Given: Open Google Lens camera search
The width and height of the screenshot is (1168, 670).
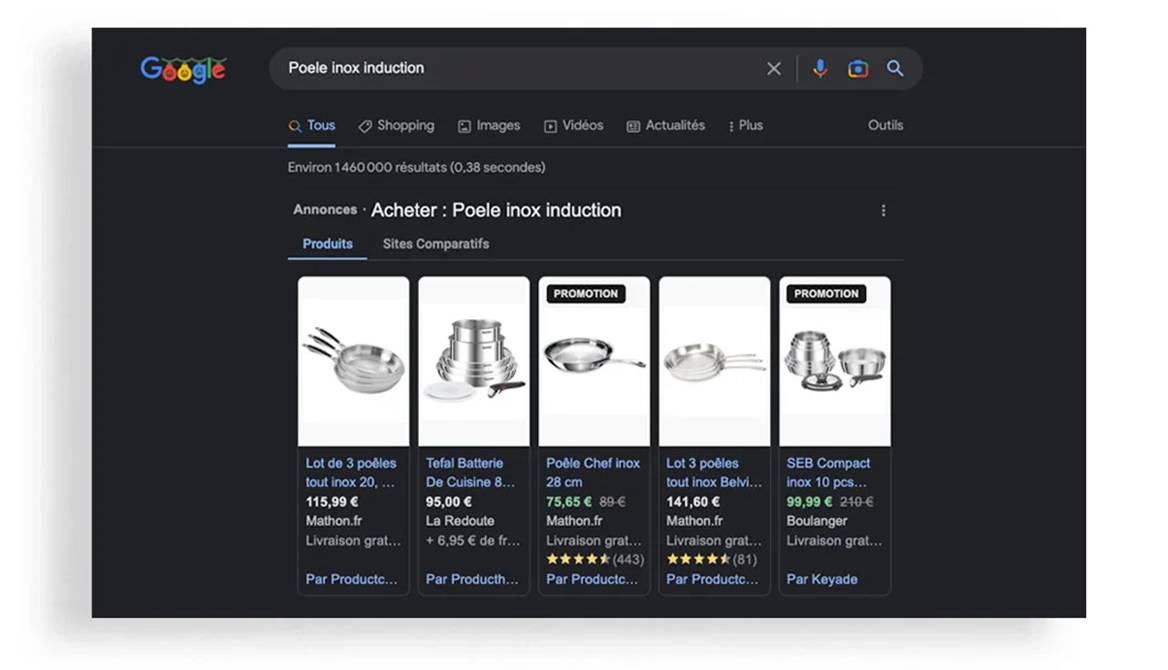Looking at the screenshot, I should [858, 69].
